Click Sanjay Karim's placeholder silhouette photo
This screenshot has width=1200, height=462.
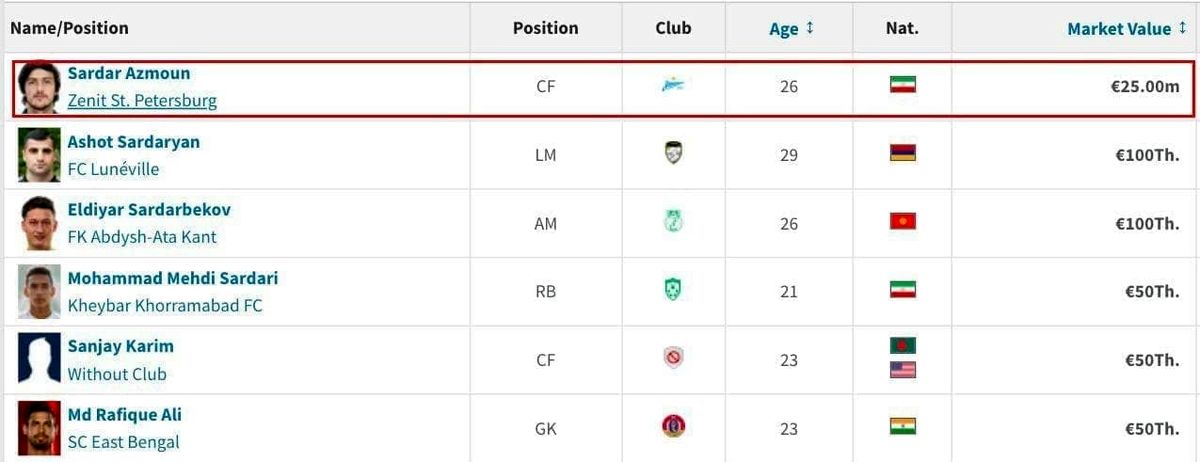(39, 359)
